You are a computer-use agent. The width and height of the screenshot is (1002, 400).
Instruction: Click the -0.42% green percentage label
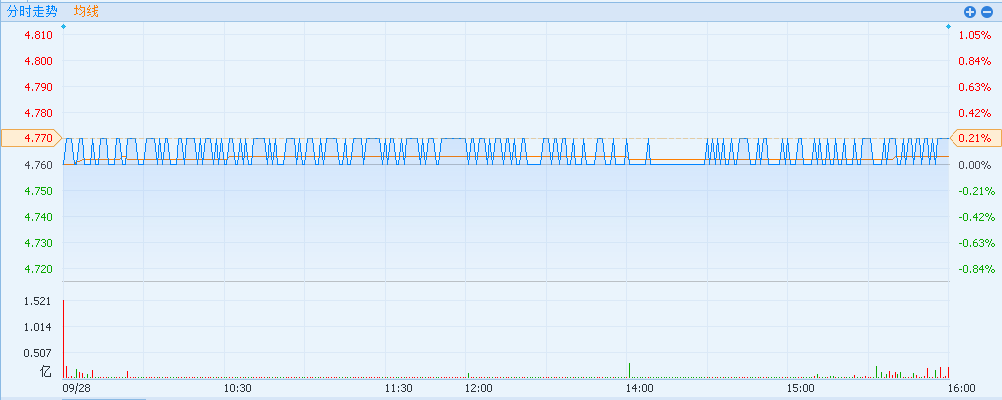tap(976, 217)
